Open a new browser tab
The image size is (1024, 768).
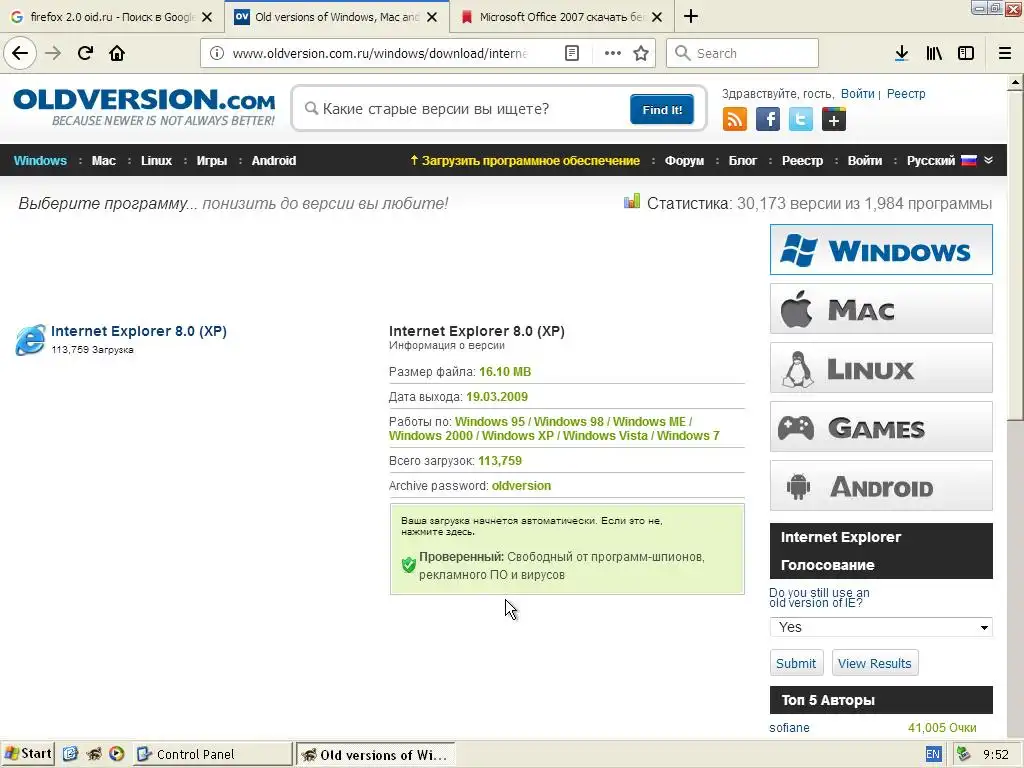pyautogui.click(x=691, y=16)
